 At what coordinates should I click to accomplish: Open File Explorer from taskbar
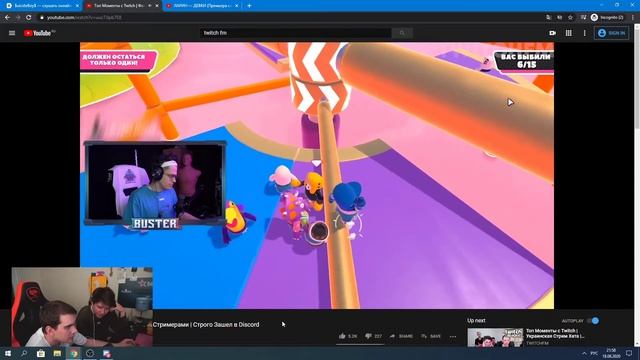[x=57, y=353]
